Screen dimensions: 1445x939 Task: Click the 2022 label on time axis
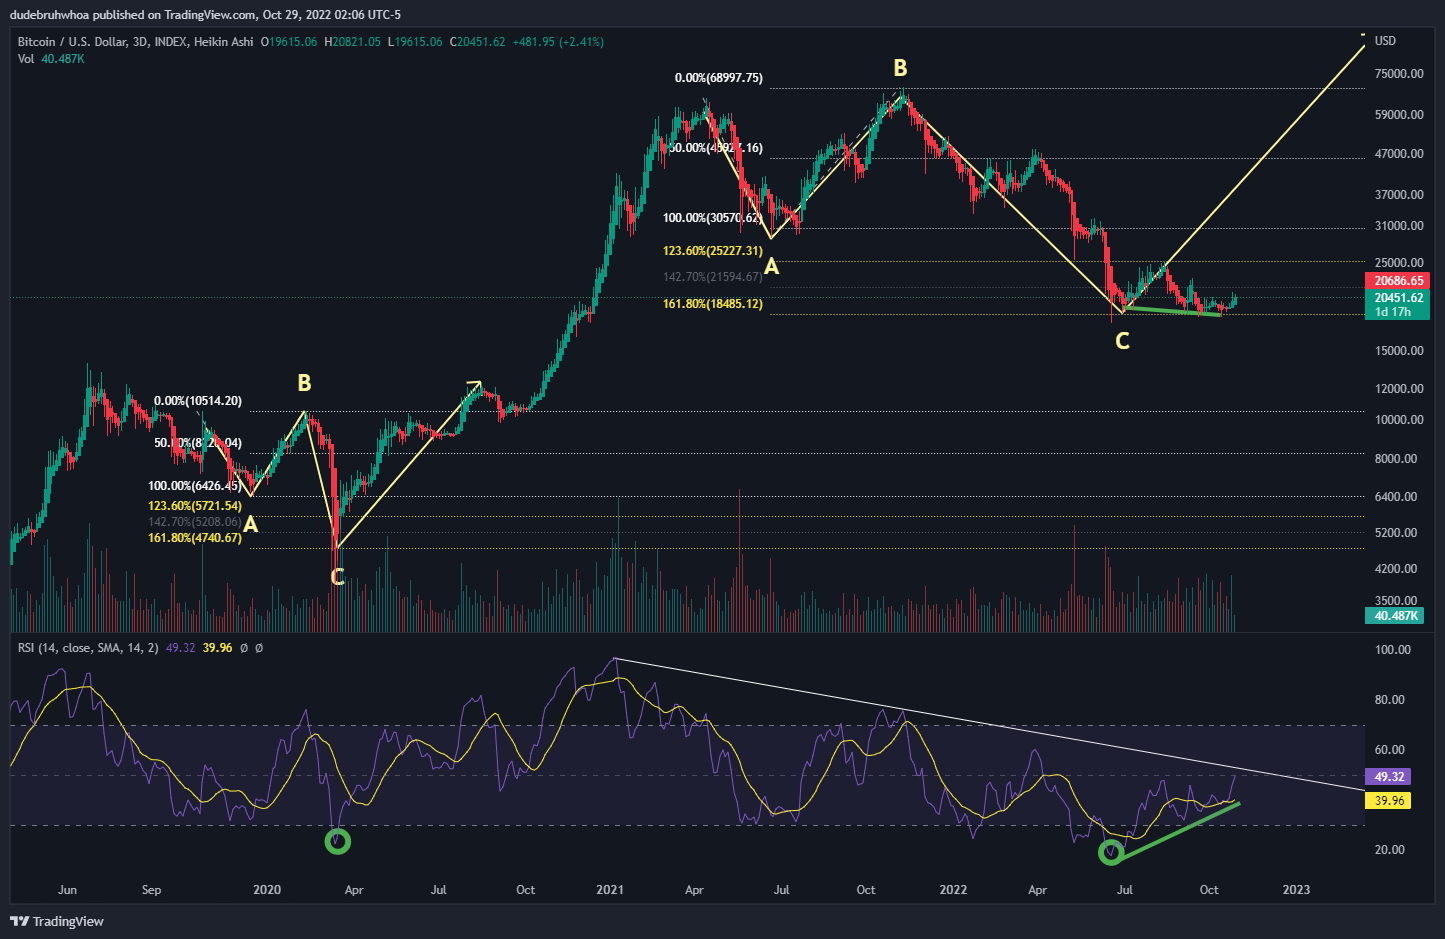pyautogui.click(x=953, y=890)
